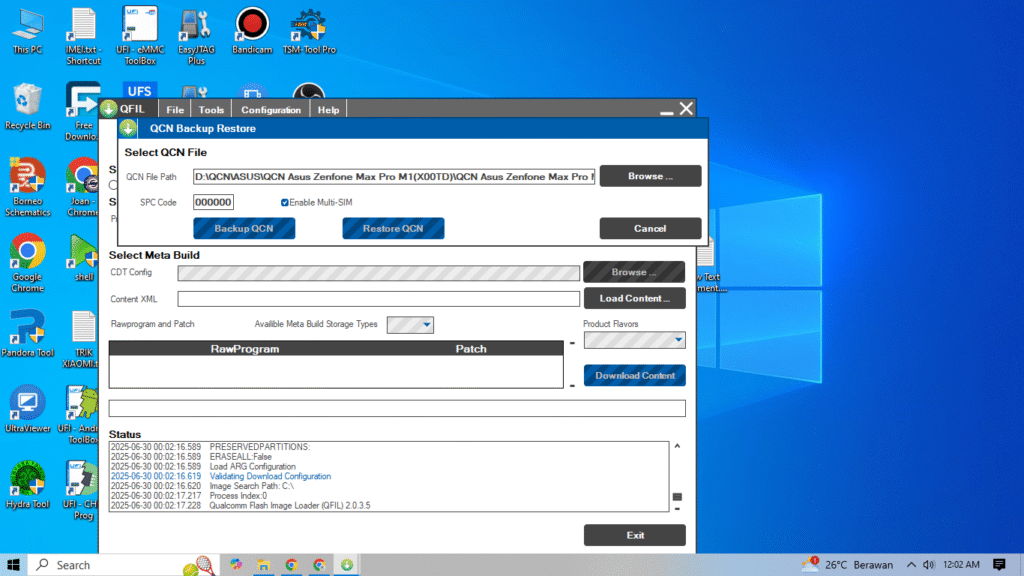The height and width of the screenshot is (576, 1024).
Task: Open the Configuration menu in QFIL
Action: (x=271, y=110)
